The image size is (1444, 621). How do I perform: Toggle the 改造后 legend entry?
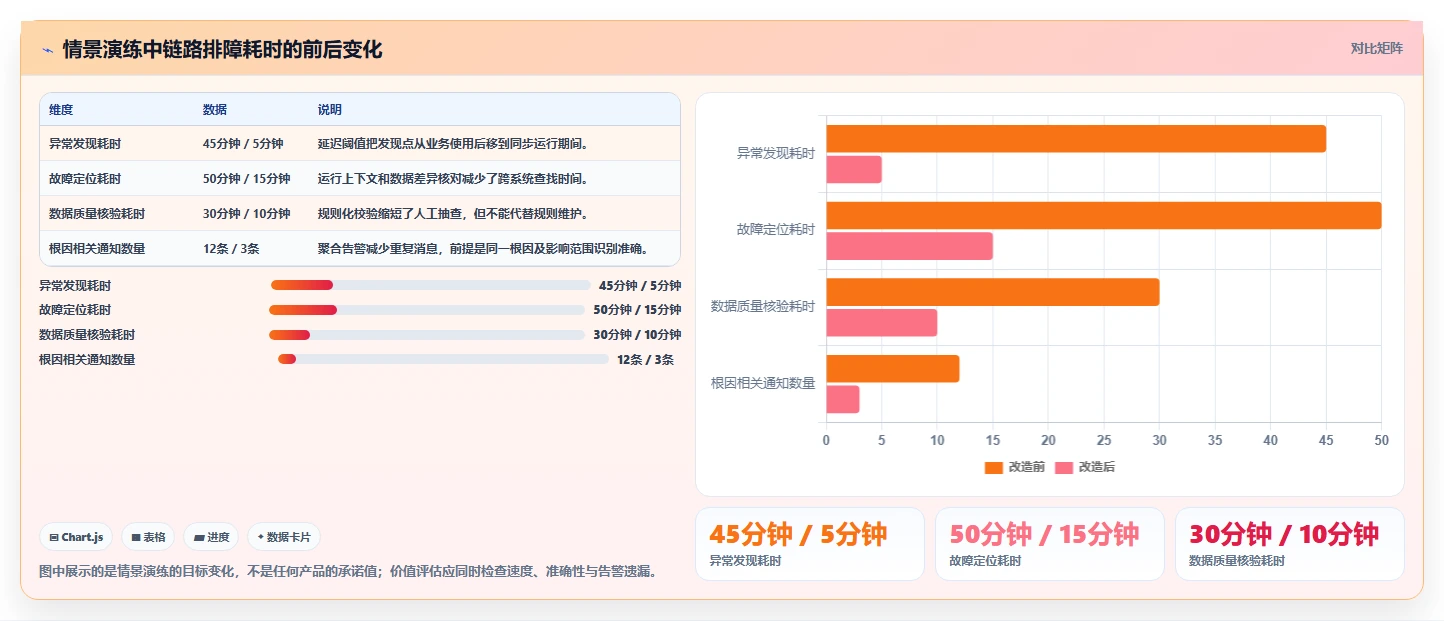1084,467
